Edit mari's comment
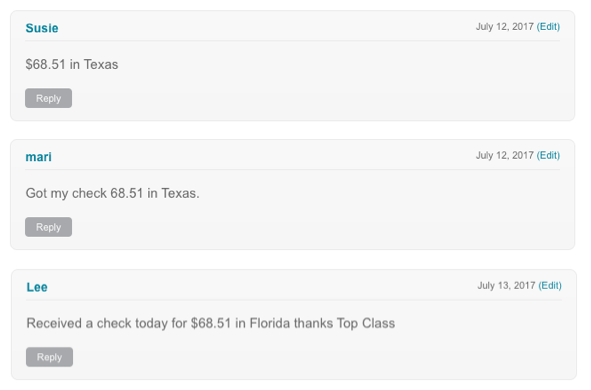The width and height of the screenshot is (591, 390). (548, 156)
